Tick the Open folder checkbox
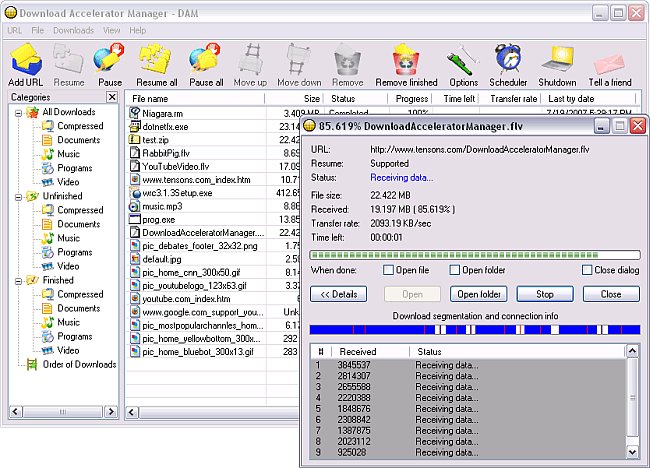 pos(454,271)
